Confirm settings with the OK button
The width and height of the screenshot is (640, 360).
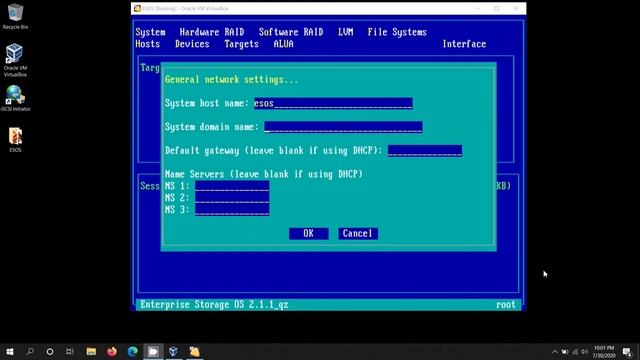tap(309, 233)
